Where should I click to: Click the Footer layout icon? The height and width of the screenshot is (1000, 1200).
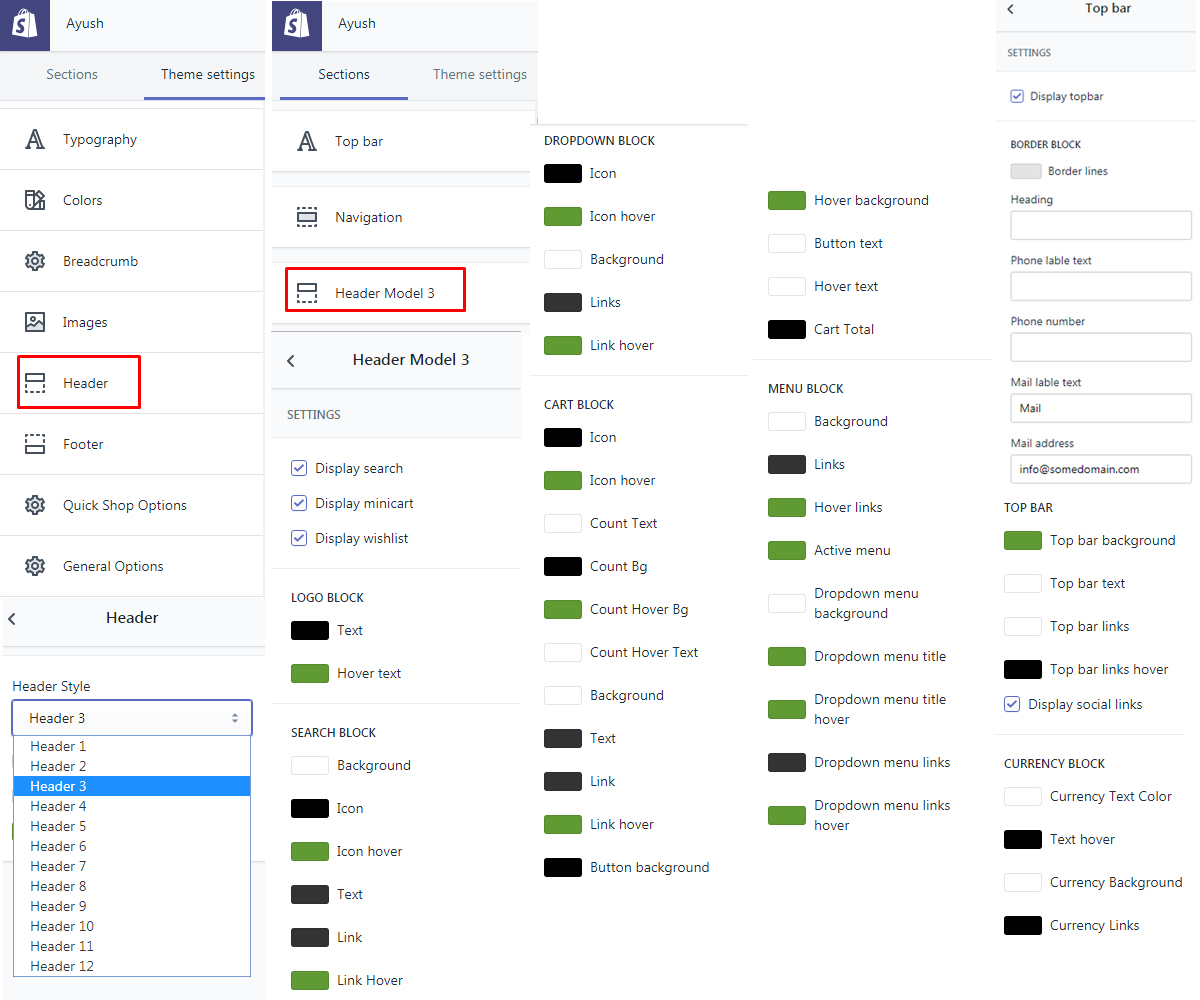[35, 444]
